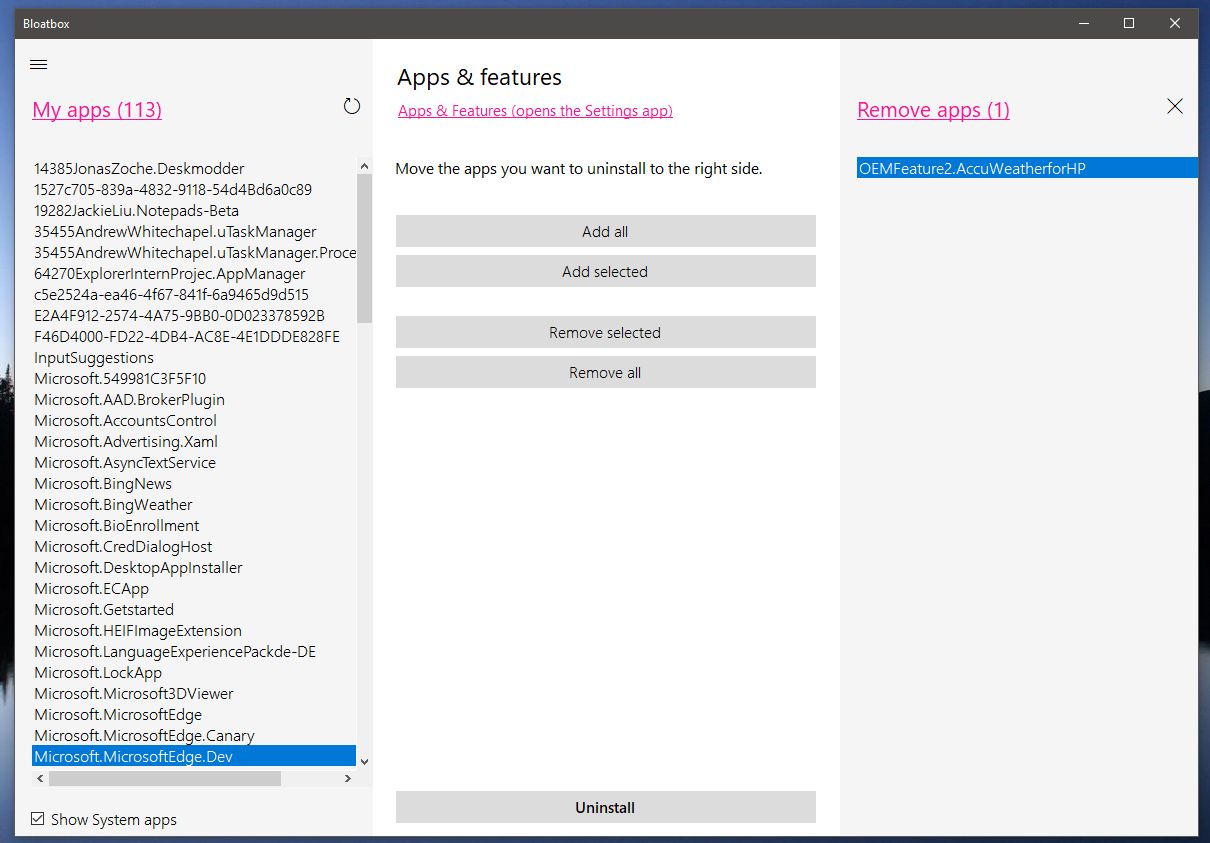Select Microsoft.ECApp entry

click(194, 588)
